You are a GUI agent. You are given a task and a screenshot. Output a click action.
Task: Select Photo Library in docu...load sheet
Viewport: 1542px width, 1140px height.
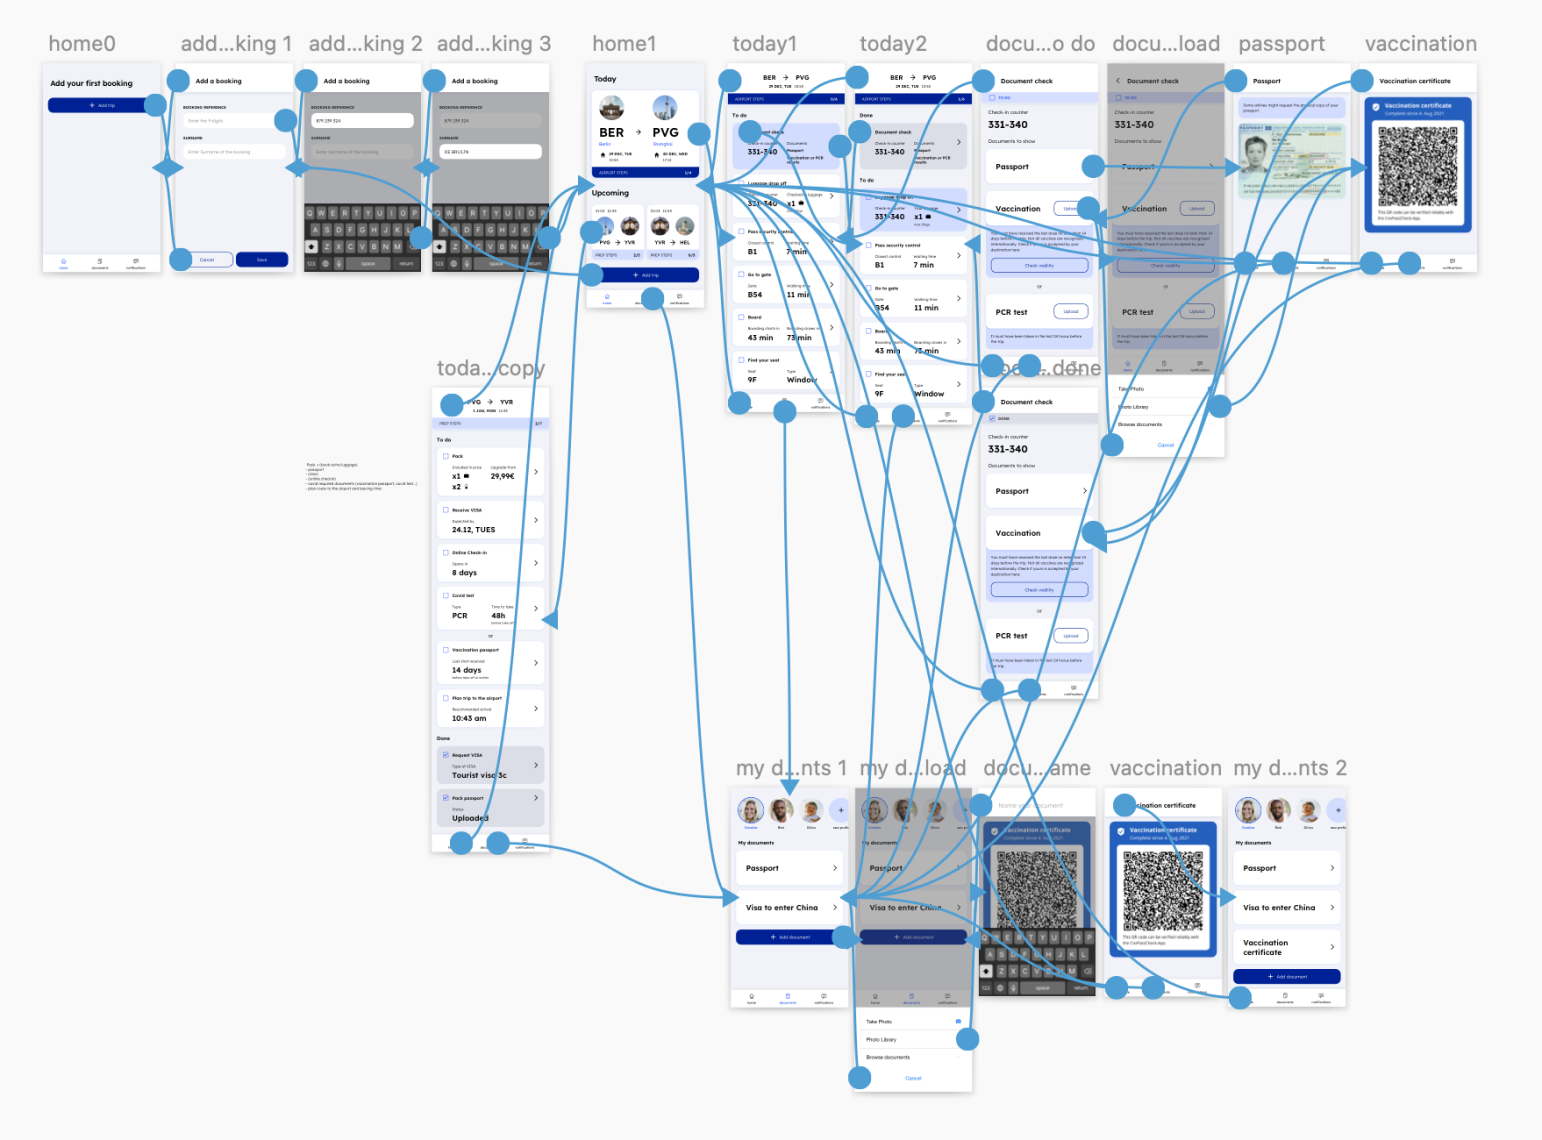pos(1133,407)
